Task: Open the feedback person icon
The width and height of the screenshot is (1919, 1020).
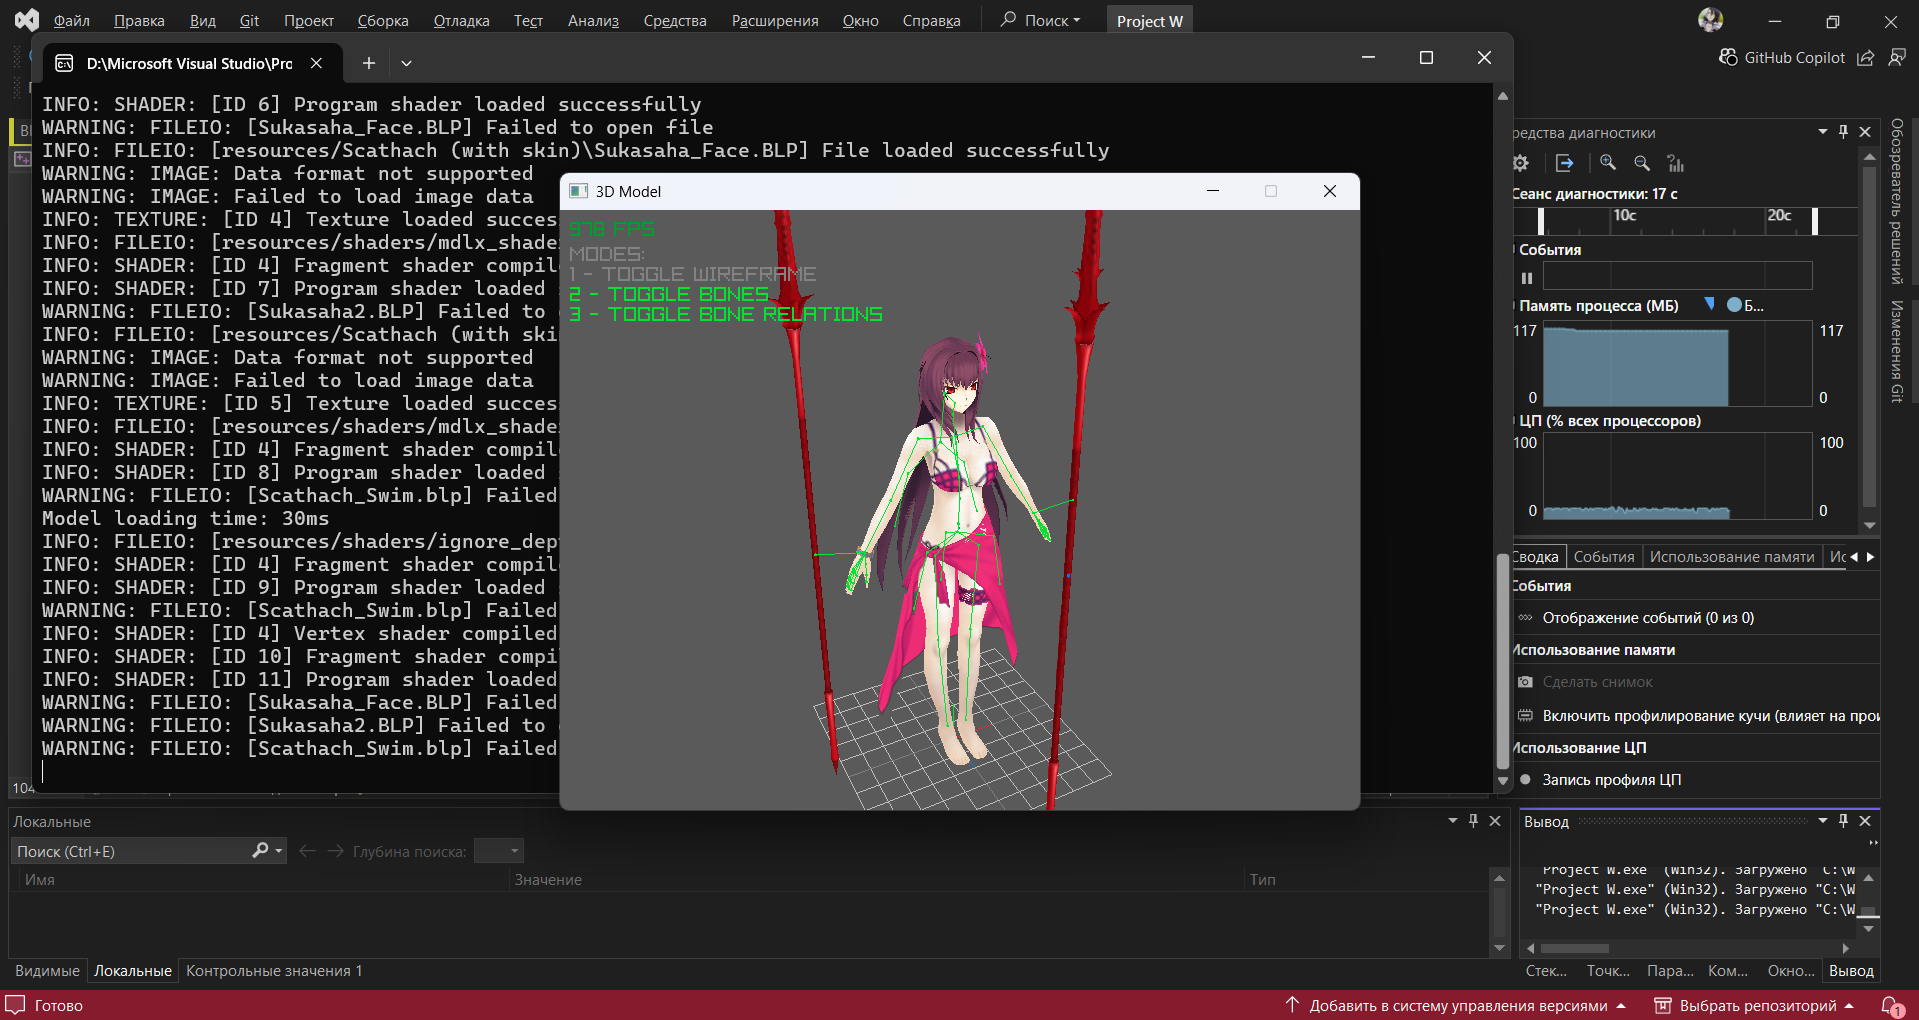Action: pyautogui.click(x=1897, y=58)
